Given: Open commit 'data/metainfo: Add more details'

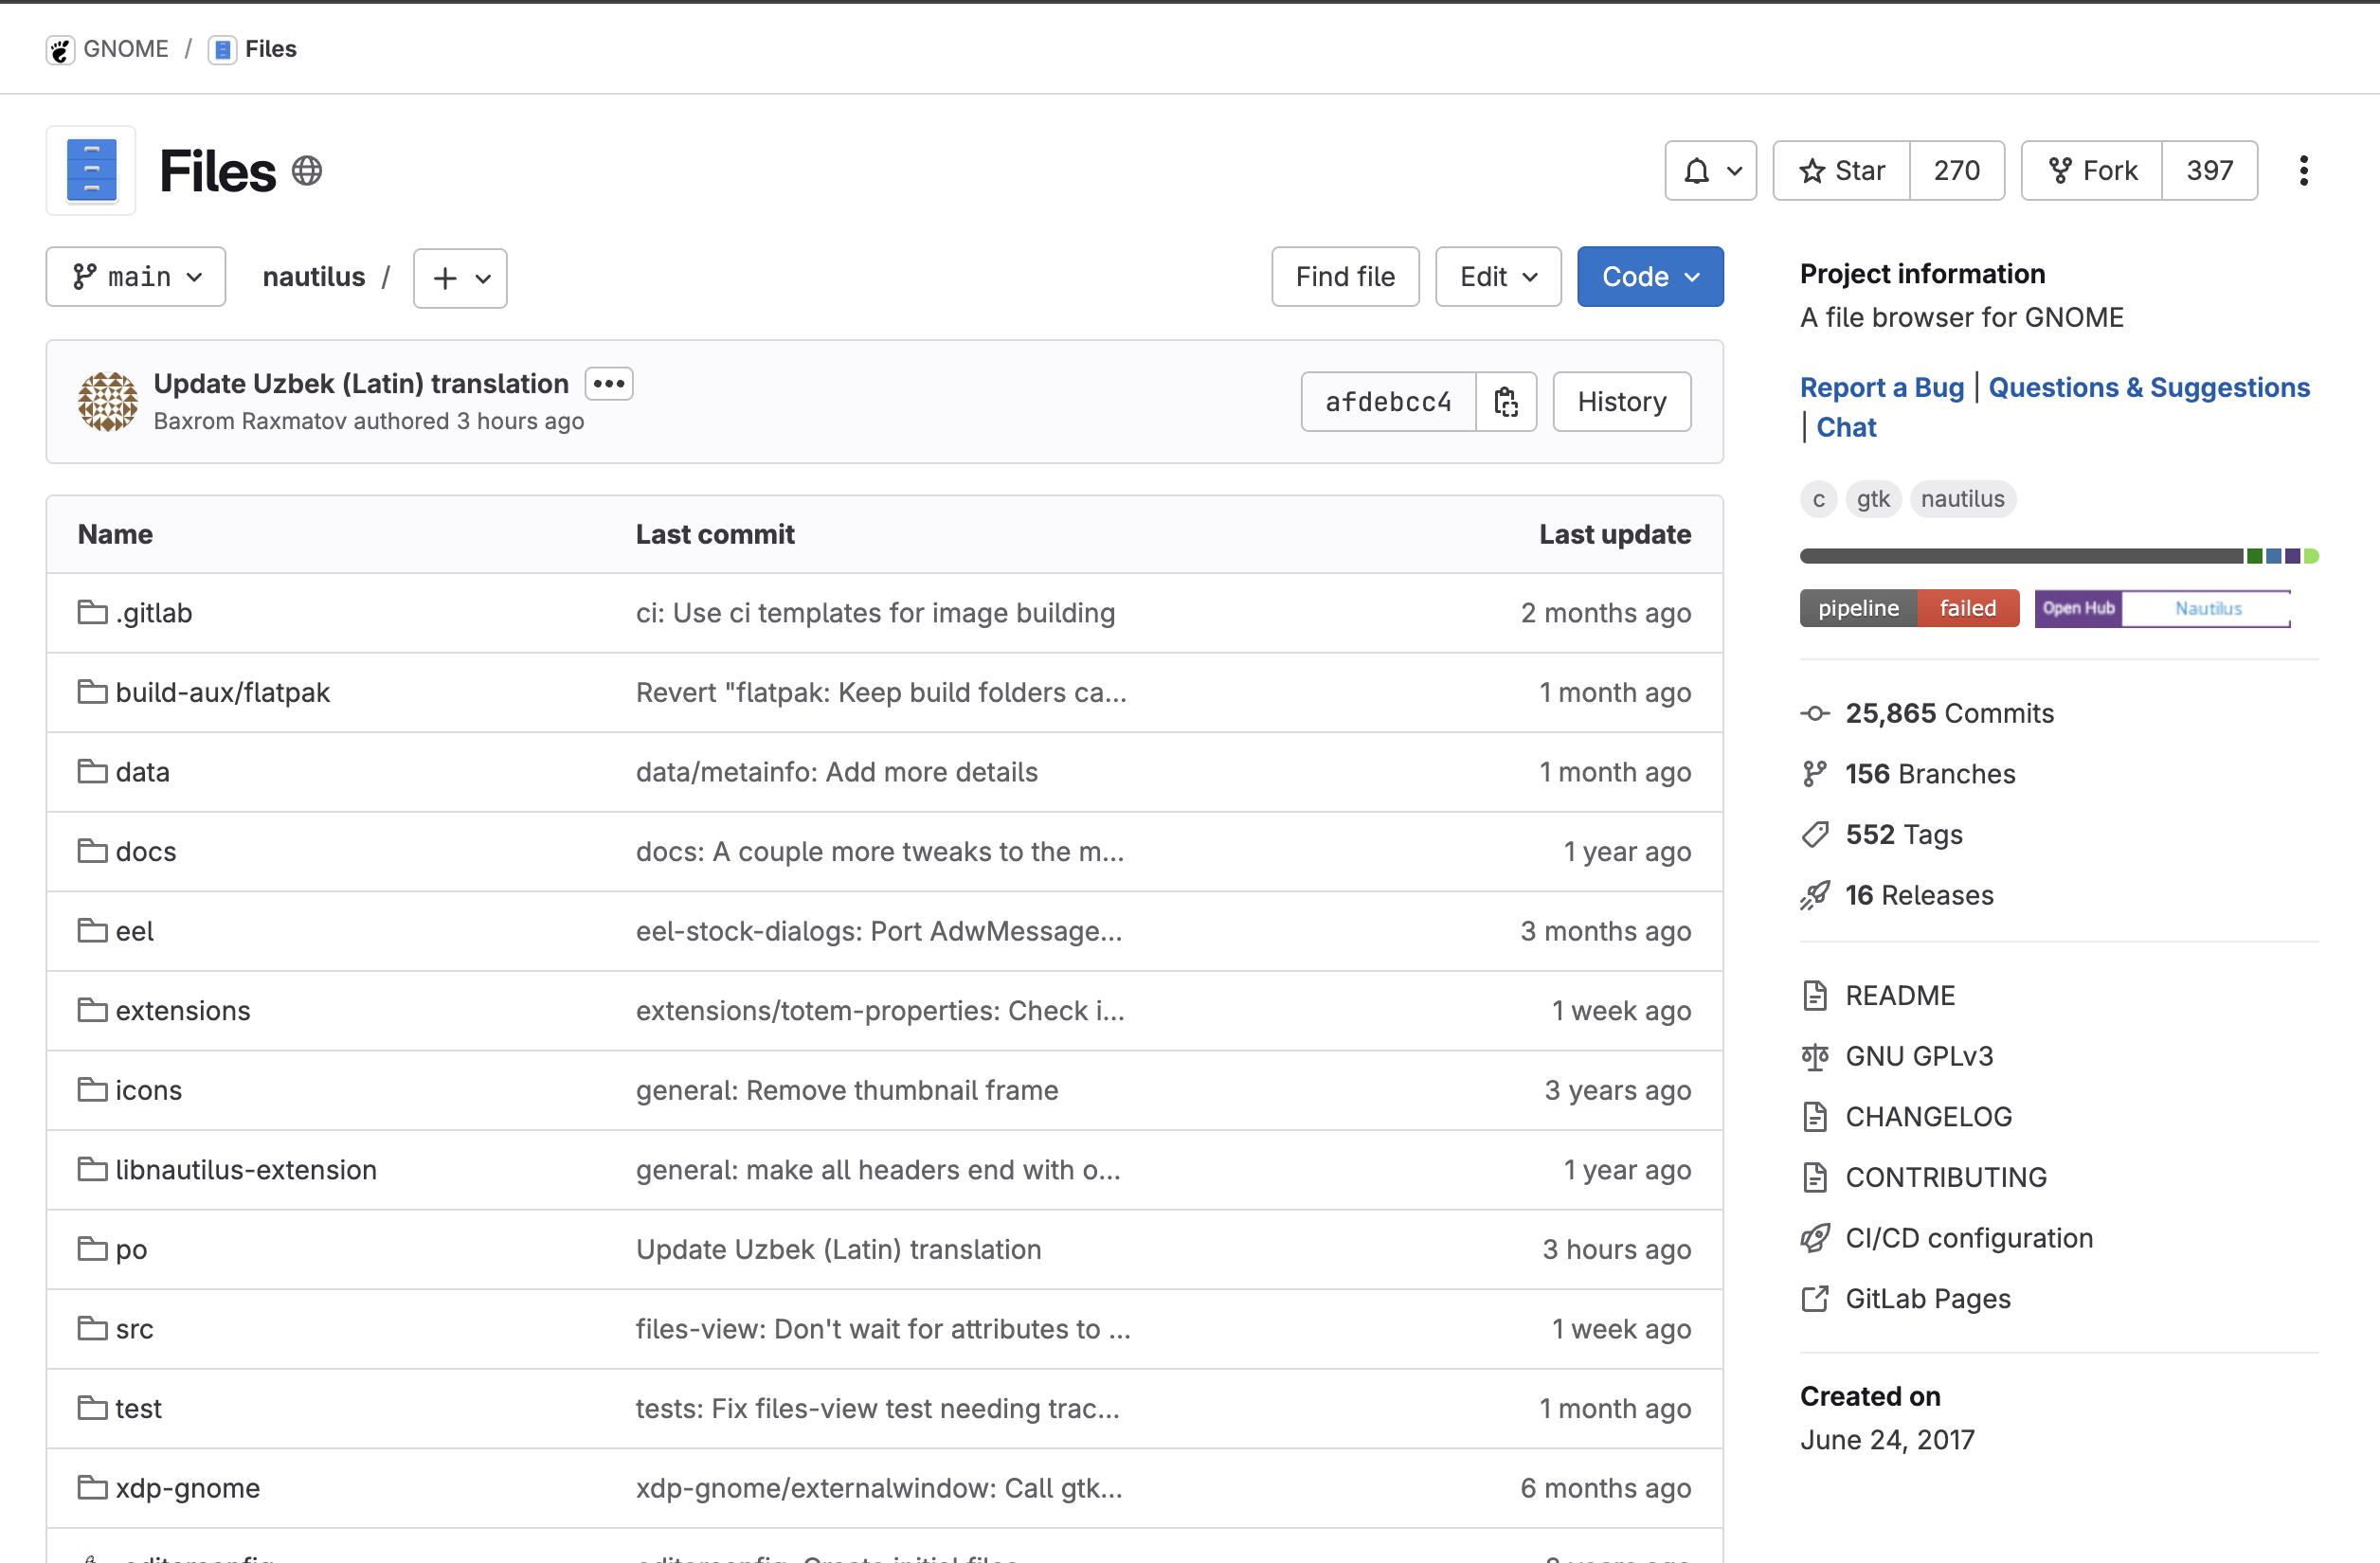Looking at the screenshot, I should (837, 772).
